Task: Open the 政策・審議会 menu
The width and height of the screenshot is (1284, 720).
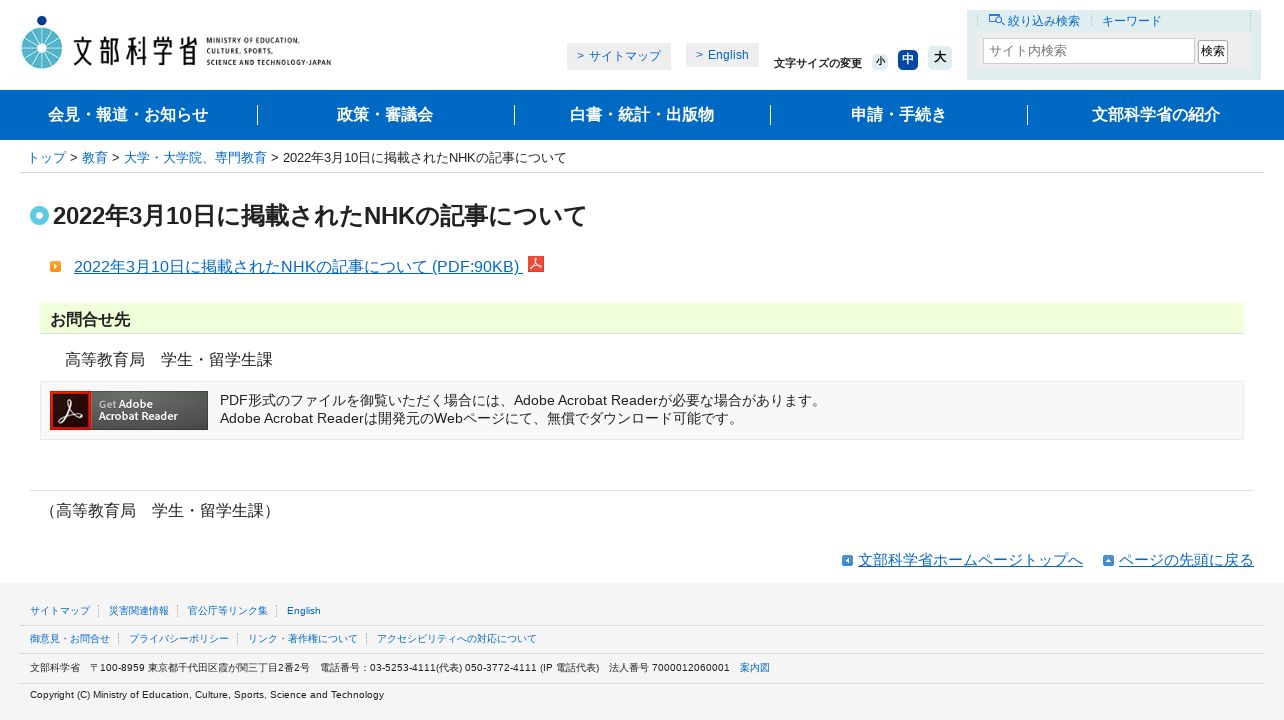Action: point(385,115)
